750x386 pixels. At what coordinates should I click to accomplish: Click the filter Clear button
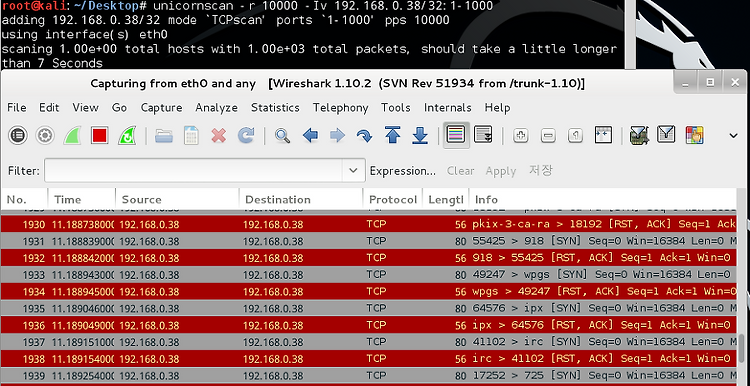[x=460, y=171]
